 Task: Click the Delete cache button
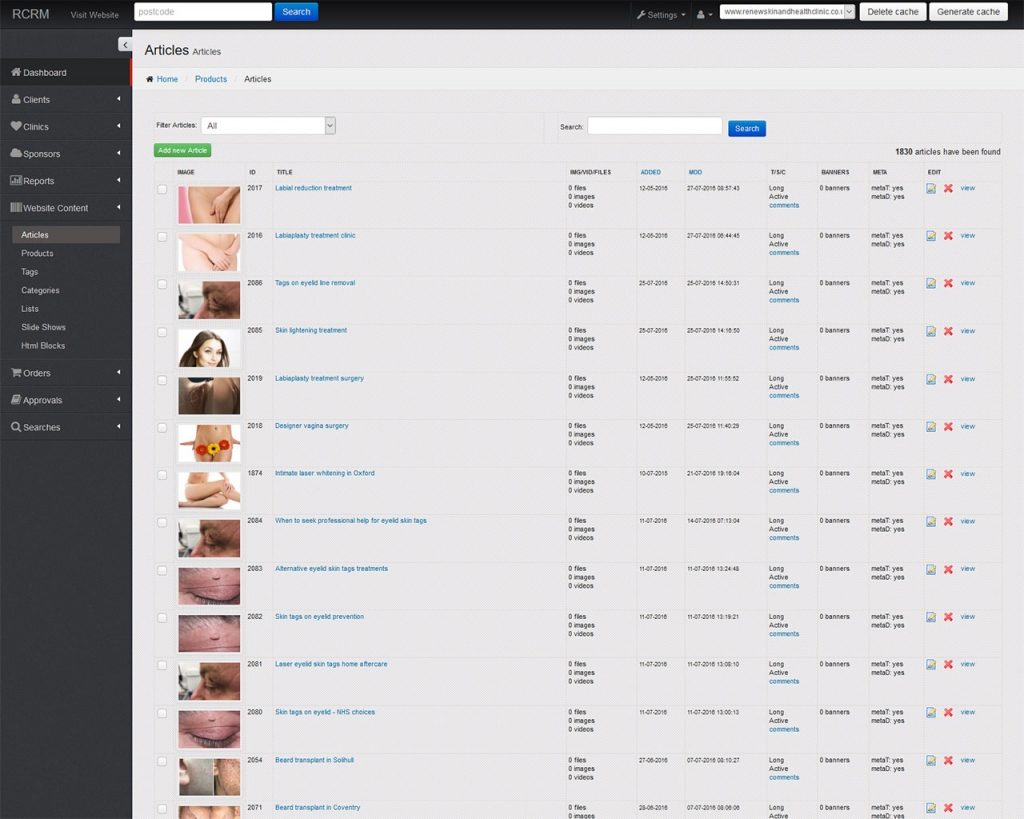point(893,12)
